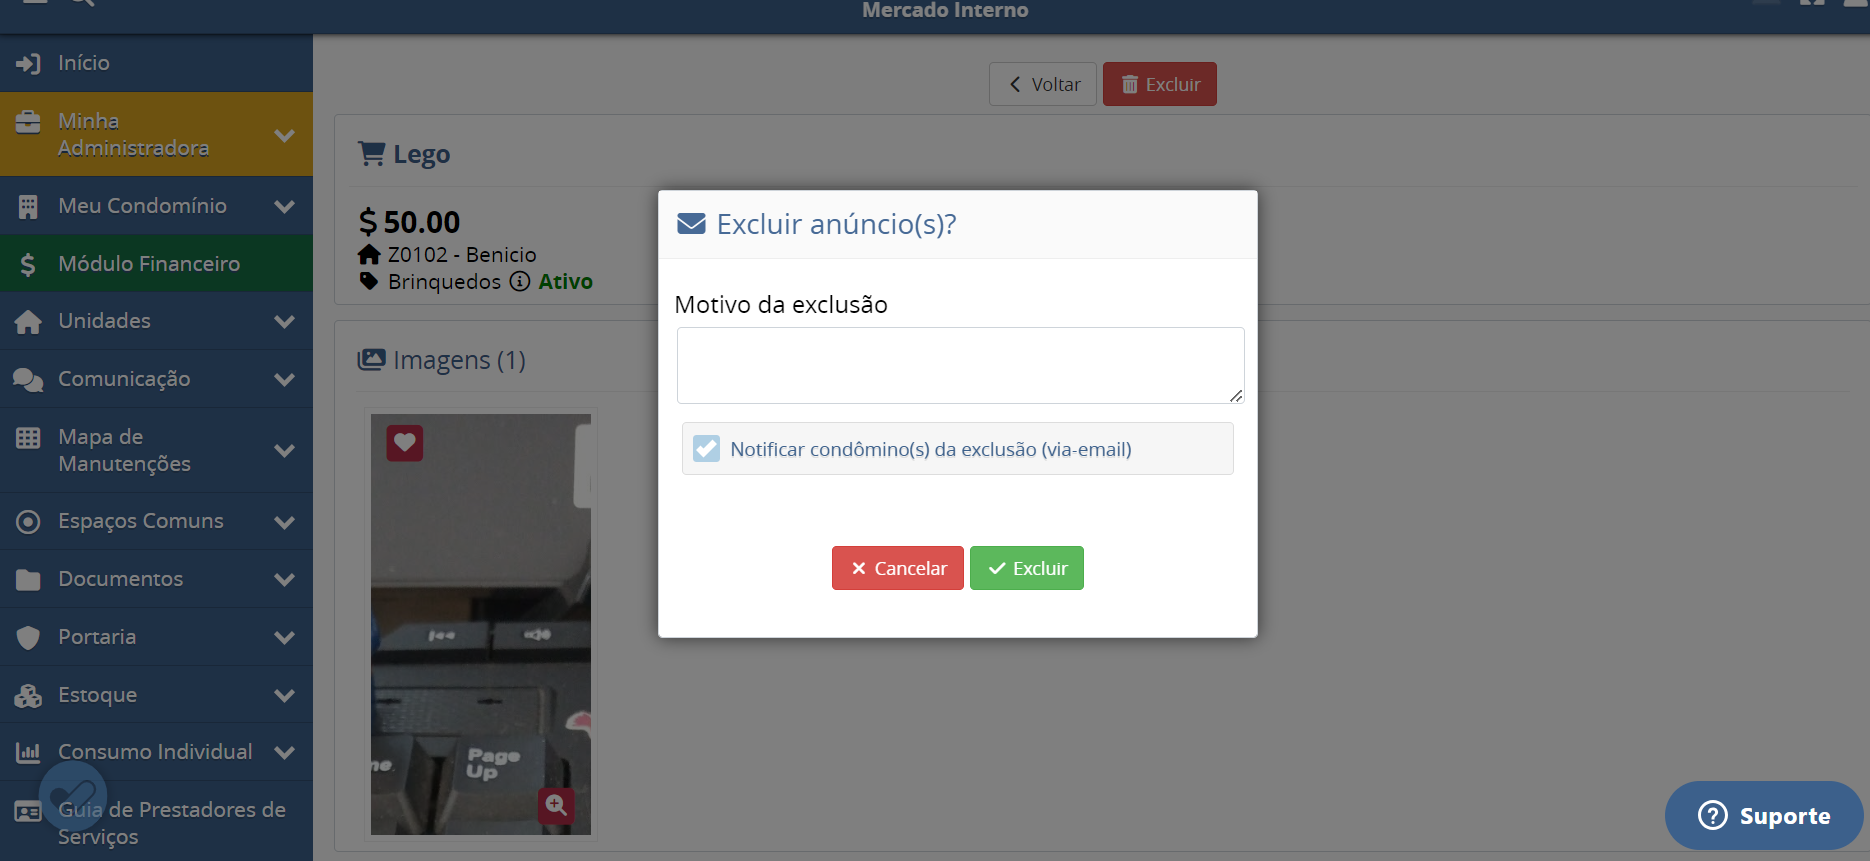Click the Suporte help question icon
Image resolution: width=1870 pixels, height=861 pixels.
(1712, 816)
